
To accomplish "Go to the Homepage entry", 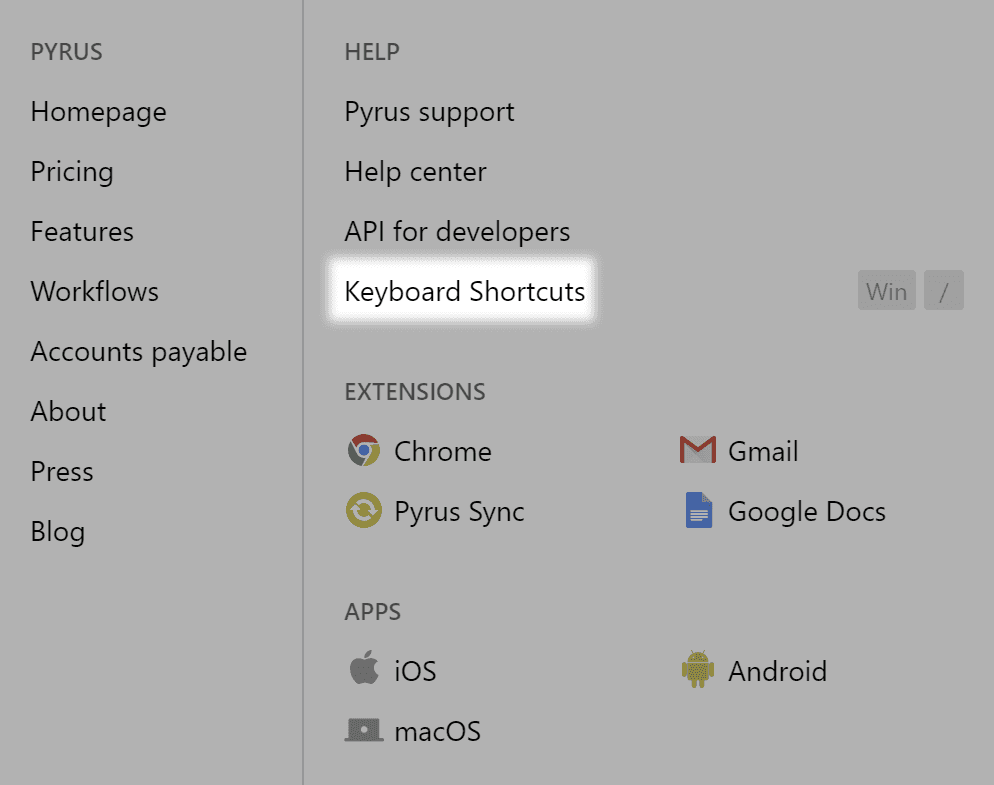I will pyautogui.click(x=98, y=111).
